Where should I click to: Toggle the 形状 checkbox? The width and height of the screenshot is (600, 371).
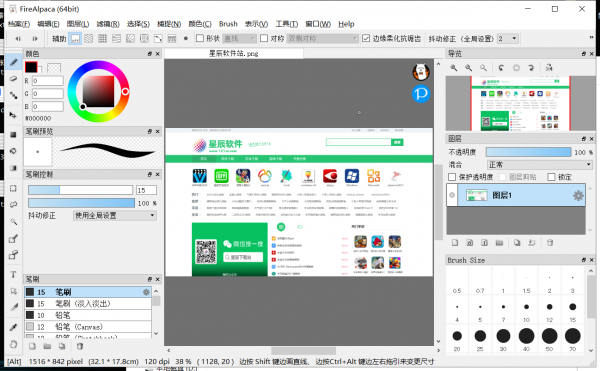click(200, 38)
